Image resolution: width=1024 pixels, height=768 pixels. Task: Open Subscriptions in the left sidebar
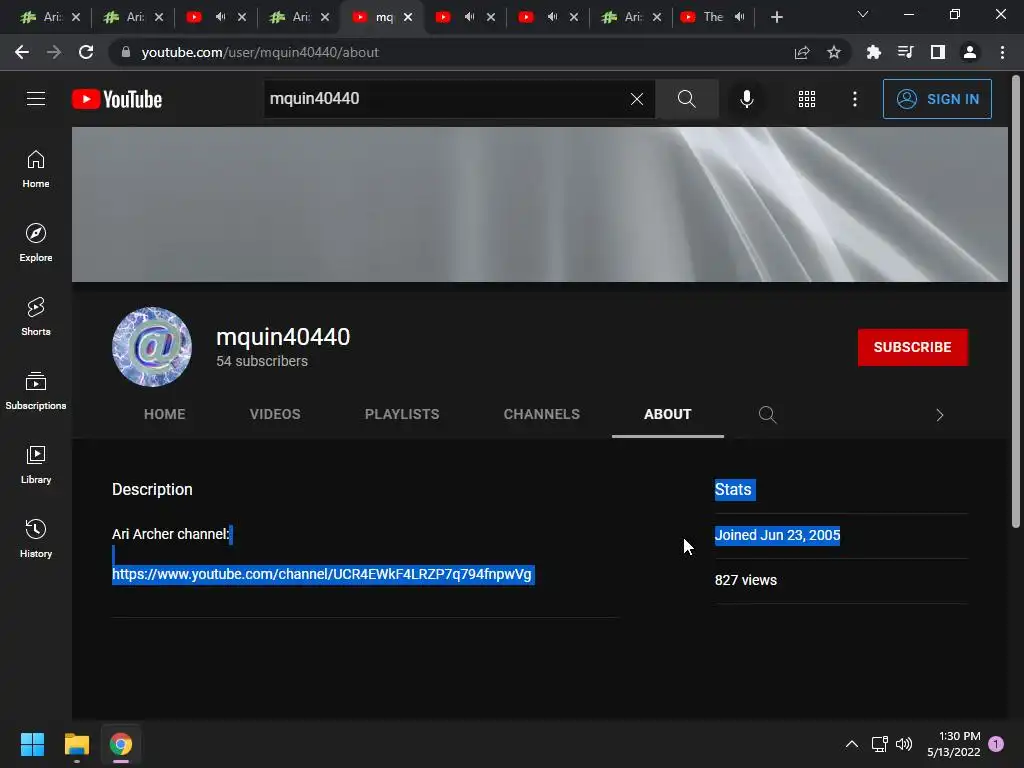point(36,391)
